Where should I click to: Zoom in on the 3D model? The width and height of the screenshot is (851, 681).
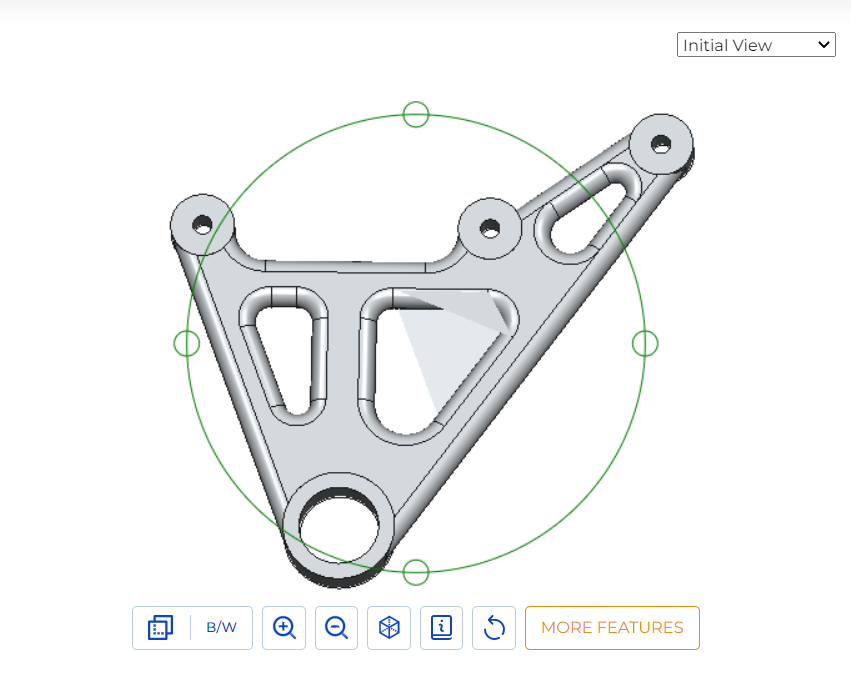pos(284,628)
